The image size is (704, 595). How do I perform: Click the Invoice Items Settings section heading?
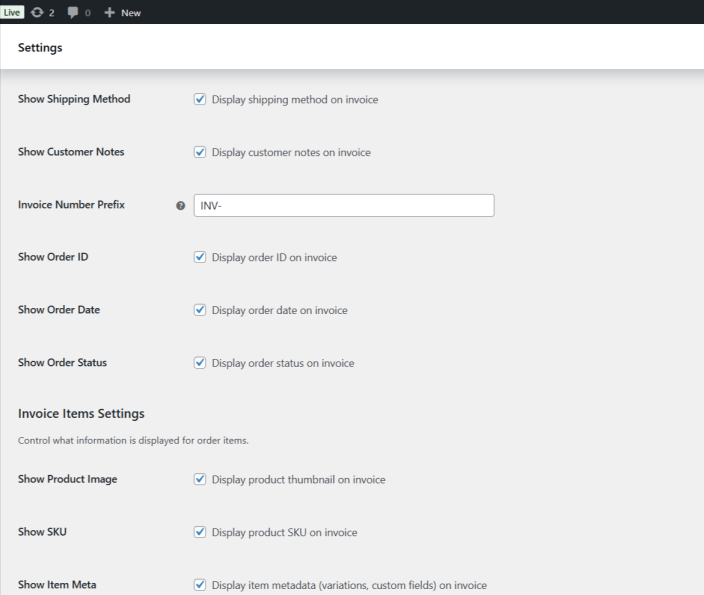click(x=82, y=414)
